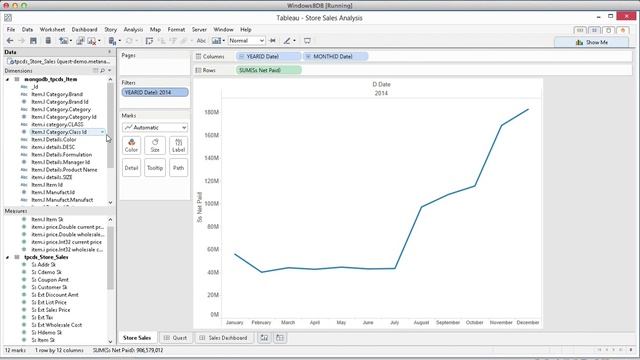Click the Tooltip marks card button
The height and width of the screenshot is (360, 640).
tap(155, 168)
